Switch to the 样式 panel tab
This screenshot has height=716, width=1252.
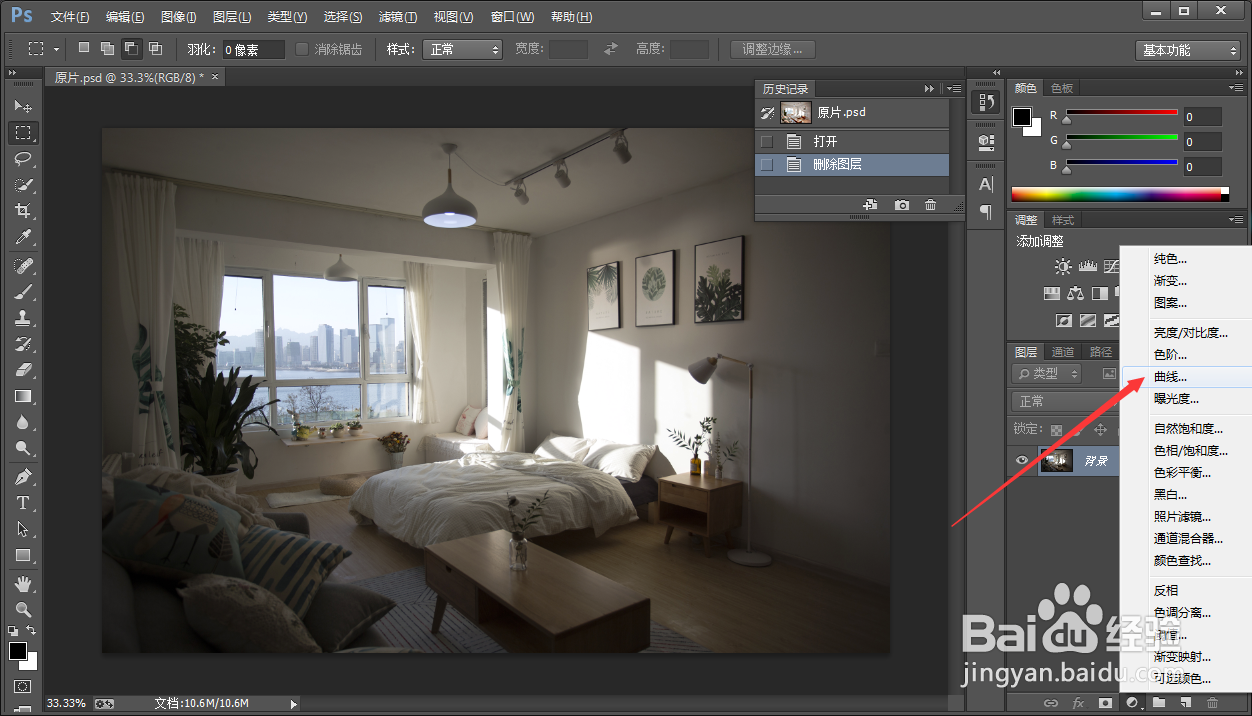(1063, 220)
